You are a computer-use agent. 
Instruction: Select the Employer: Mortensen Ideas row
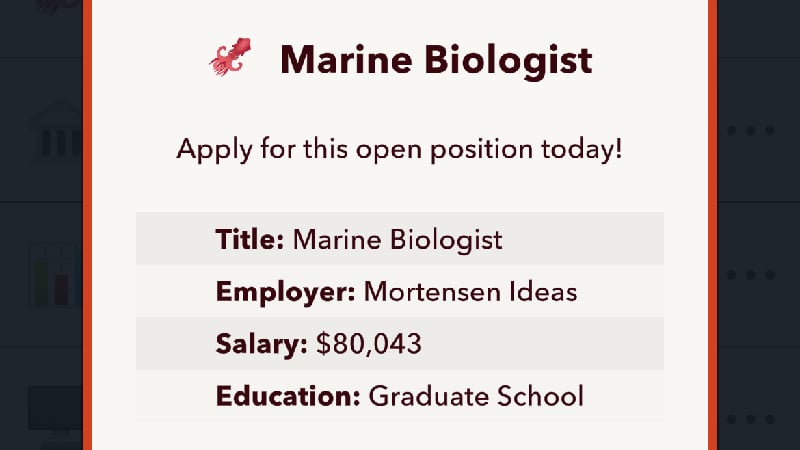[399, 291]
